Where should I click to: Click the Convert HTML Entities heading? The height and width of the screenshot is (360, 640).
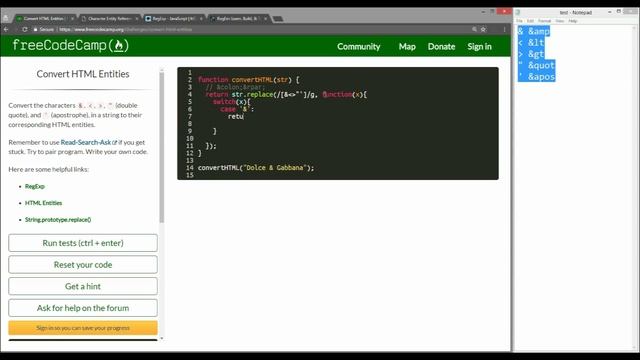83,74
